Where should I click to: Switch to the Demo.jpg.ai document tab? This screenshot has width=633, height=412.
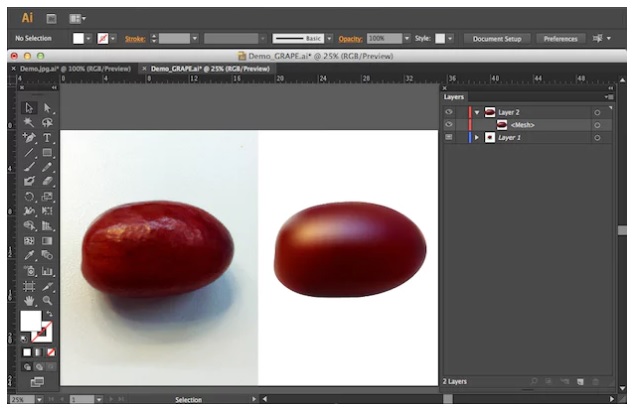point(75,69)
